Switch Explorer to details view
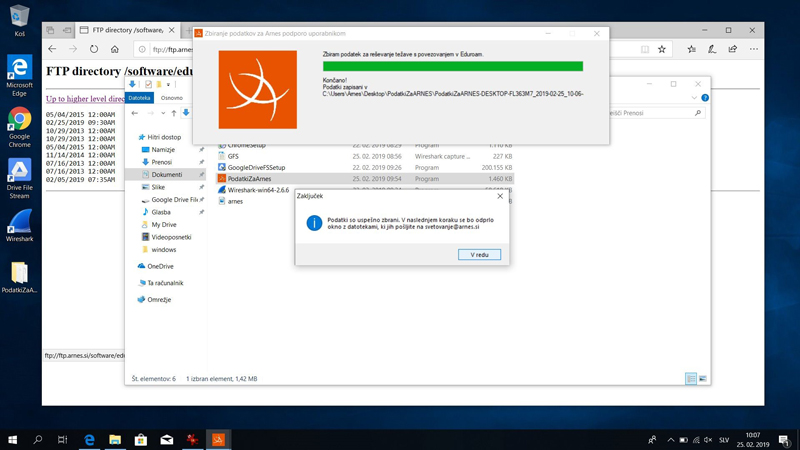 691,379
